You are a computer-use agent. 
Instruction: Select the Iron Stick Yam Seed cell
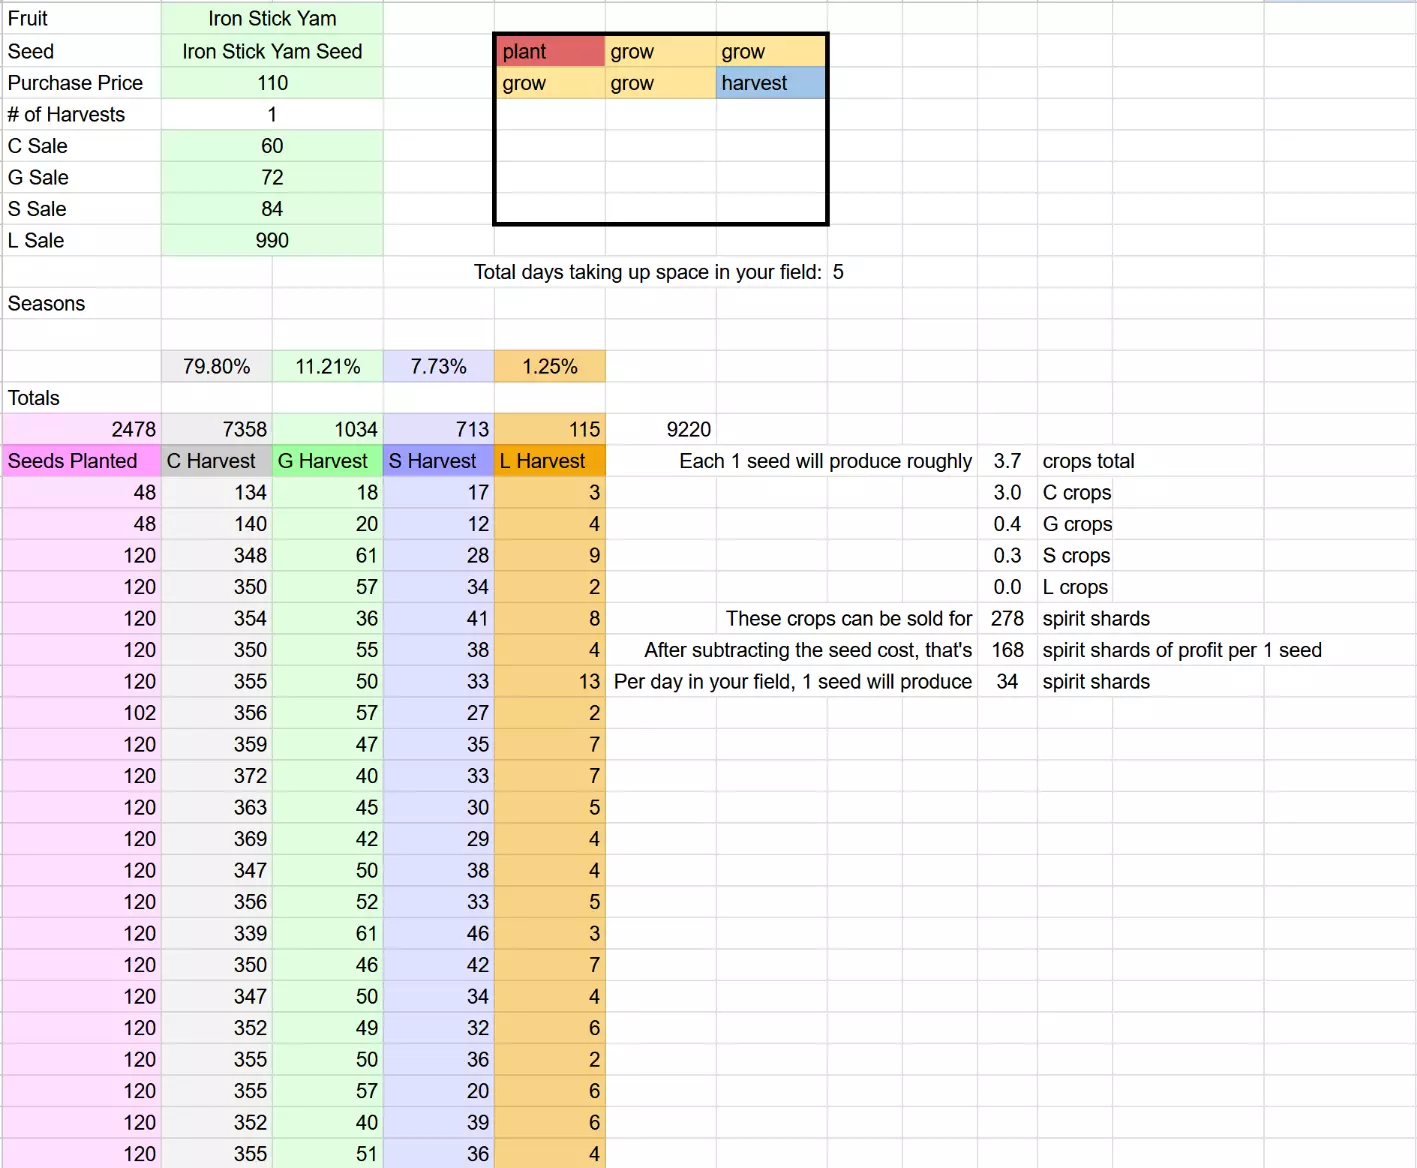(272, 51)
